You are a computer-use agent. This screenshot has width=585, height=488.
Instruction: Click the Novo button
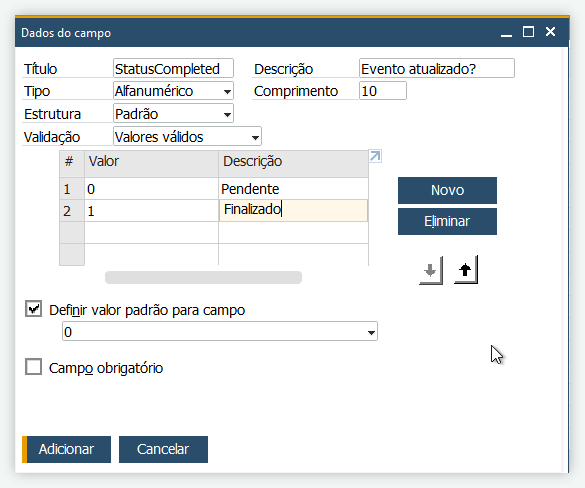point(447,190)
